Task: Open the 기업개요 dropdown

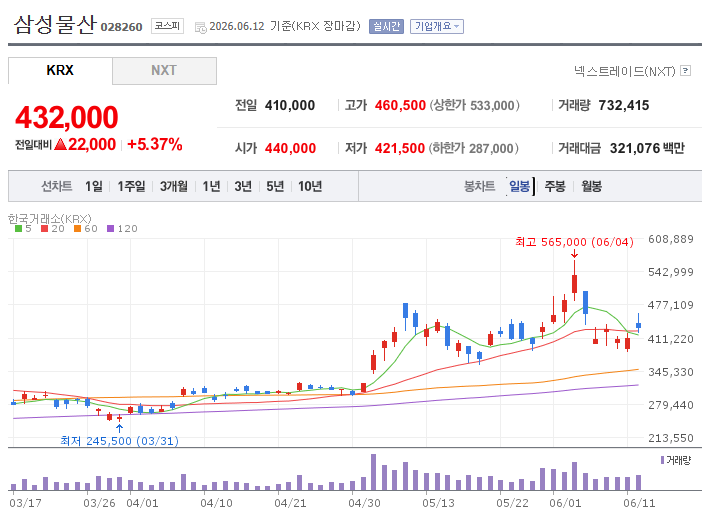Action: [x=437, y=26]
